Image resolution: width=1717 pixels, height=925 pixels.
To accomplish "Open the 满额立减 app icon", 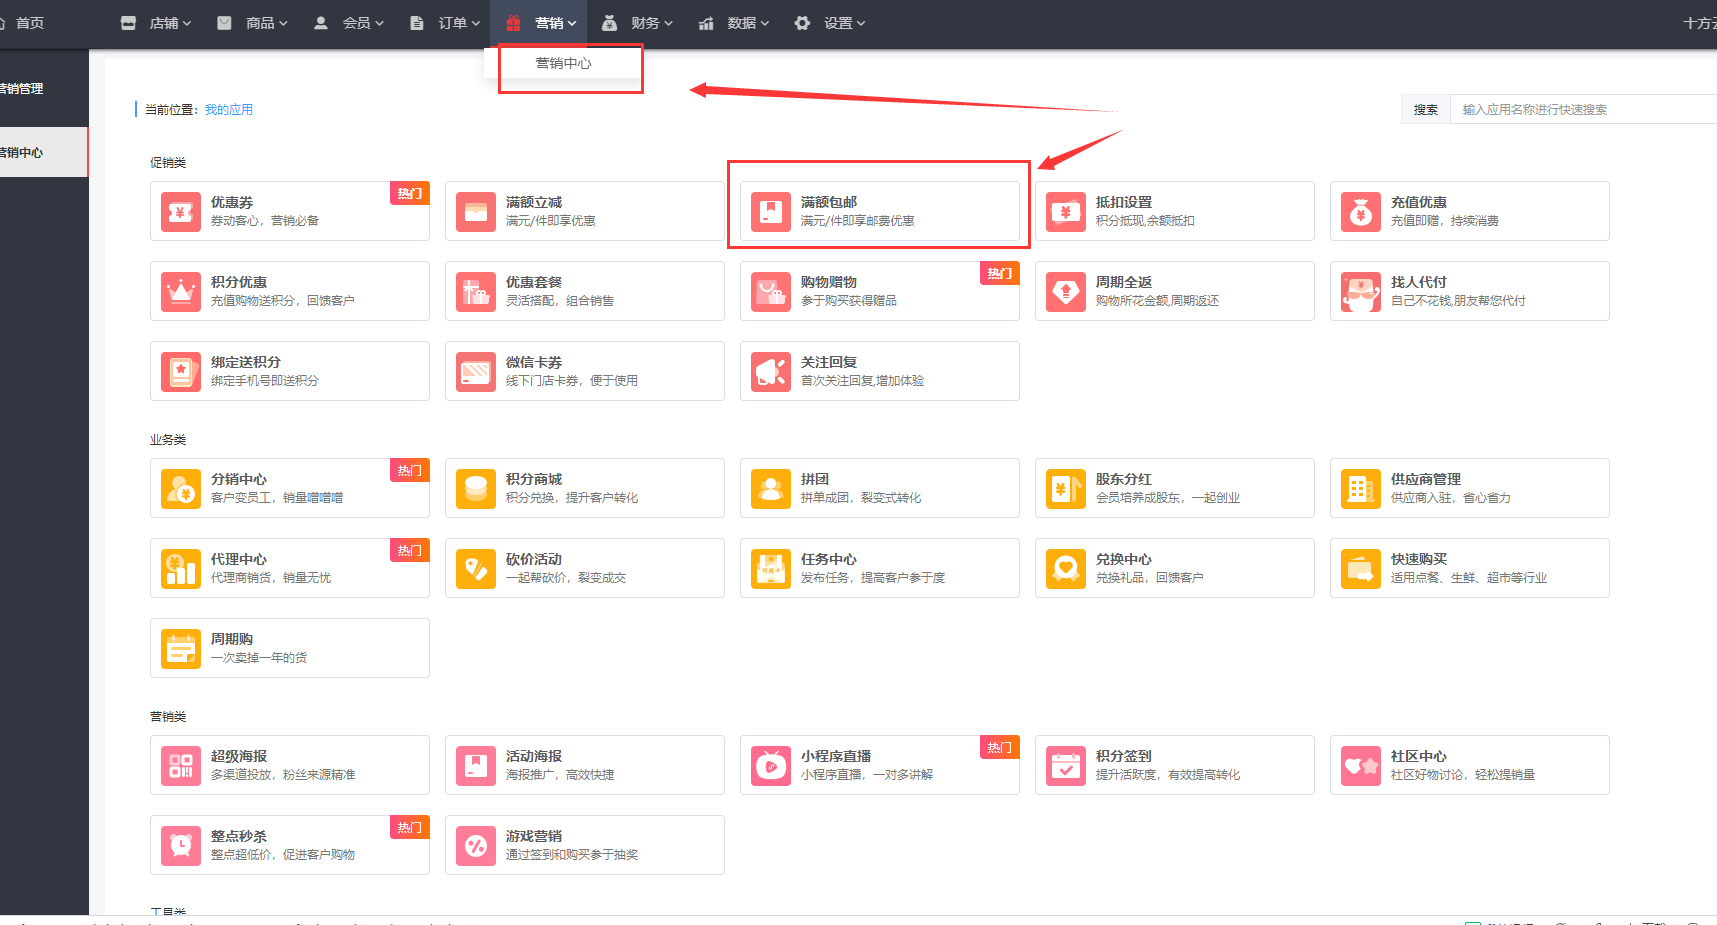I will 476,211.
